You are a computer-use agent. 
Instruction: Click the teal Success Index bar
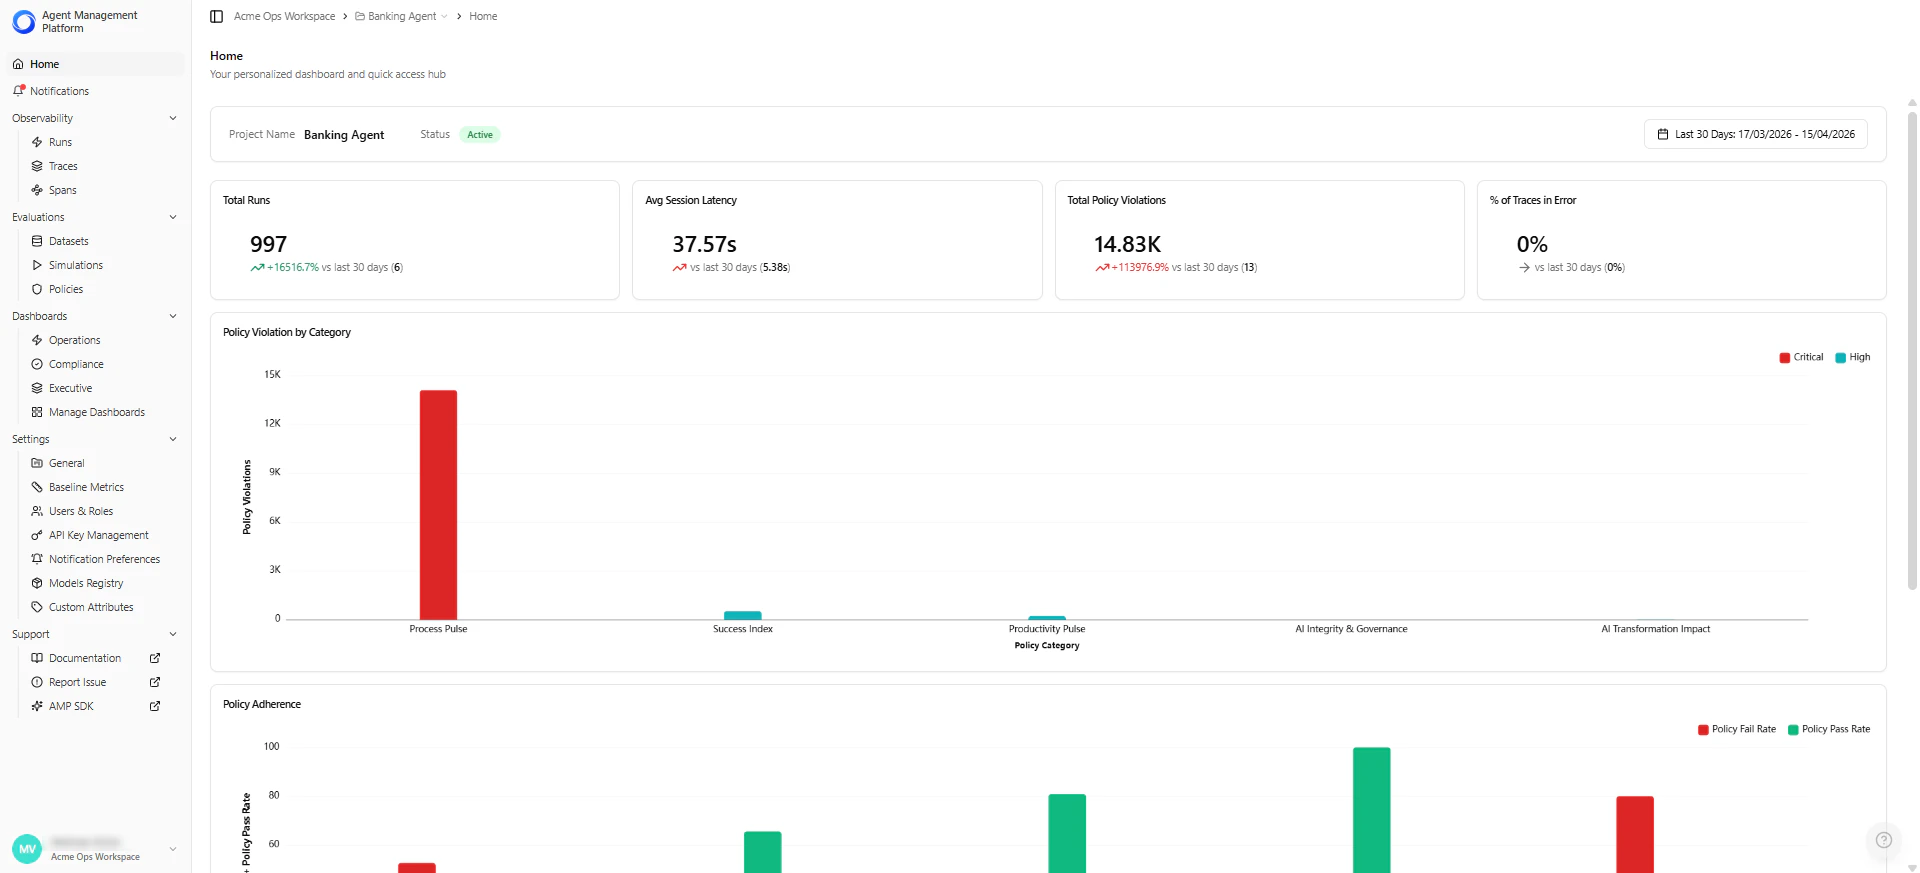pyautogui.click(x=743, y=615)
